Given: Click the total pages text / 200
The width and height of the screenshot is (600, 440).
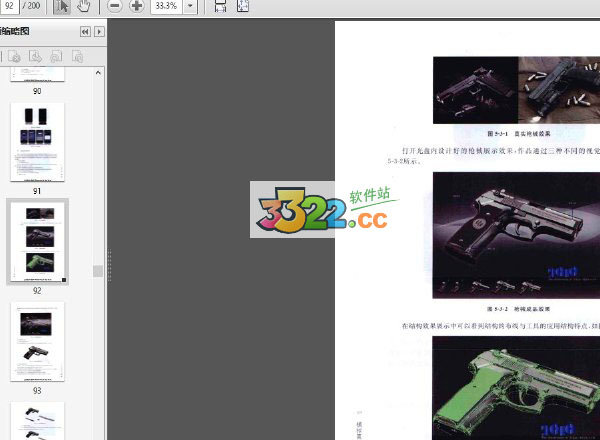Looking at the screenshot, I should 31,6.
